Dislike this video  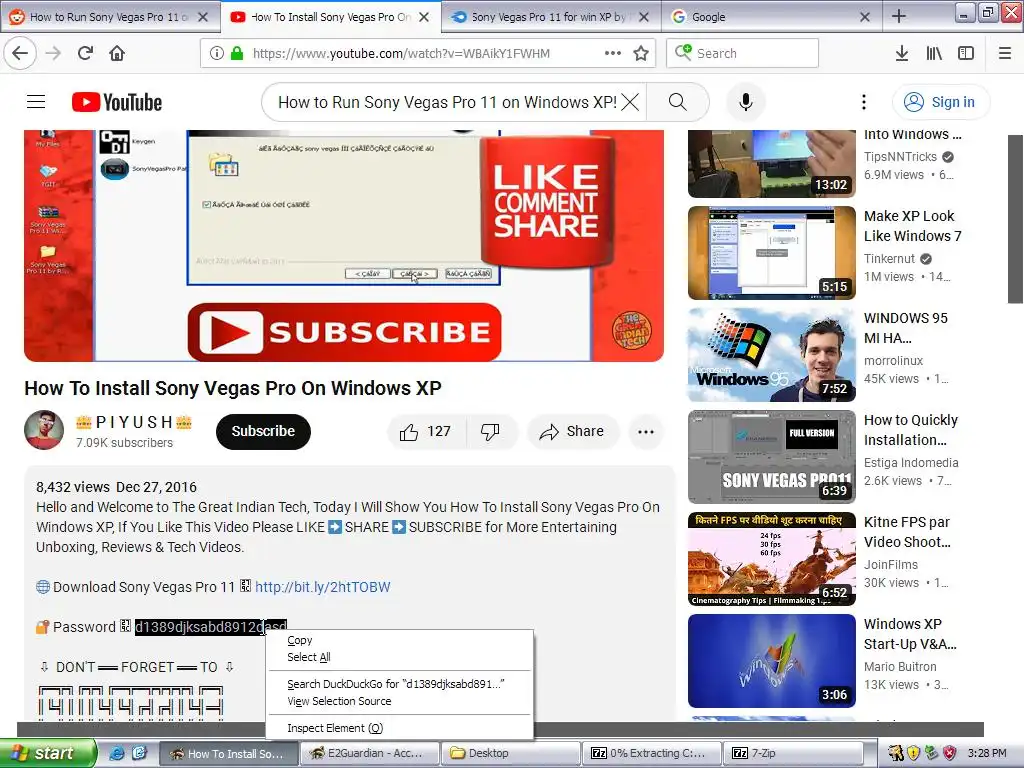click(491, 432)
